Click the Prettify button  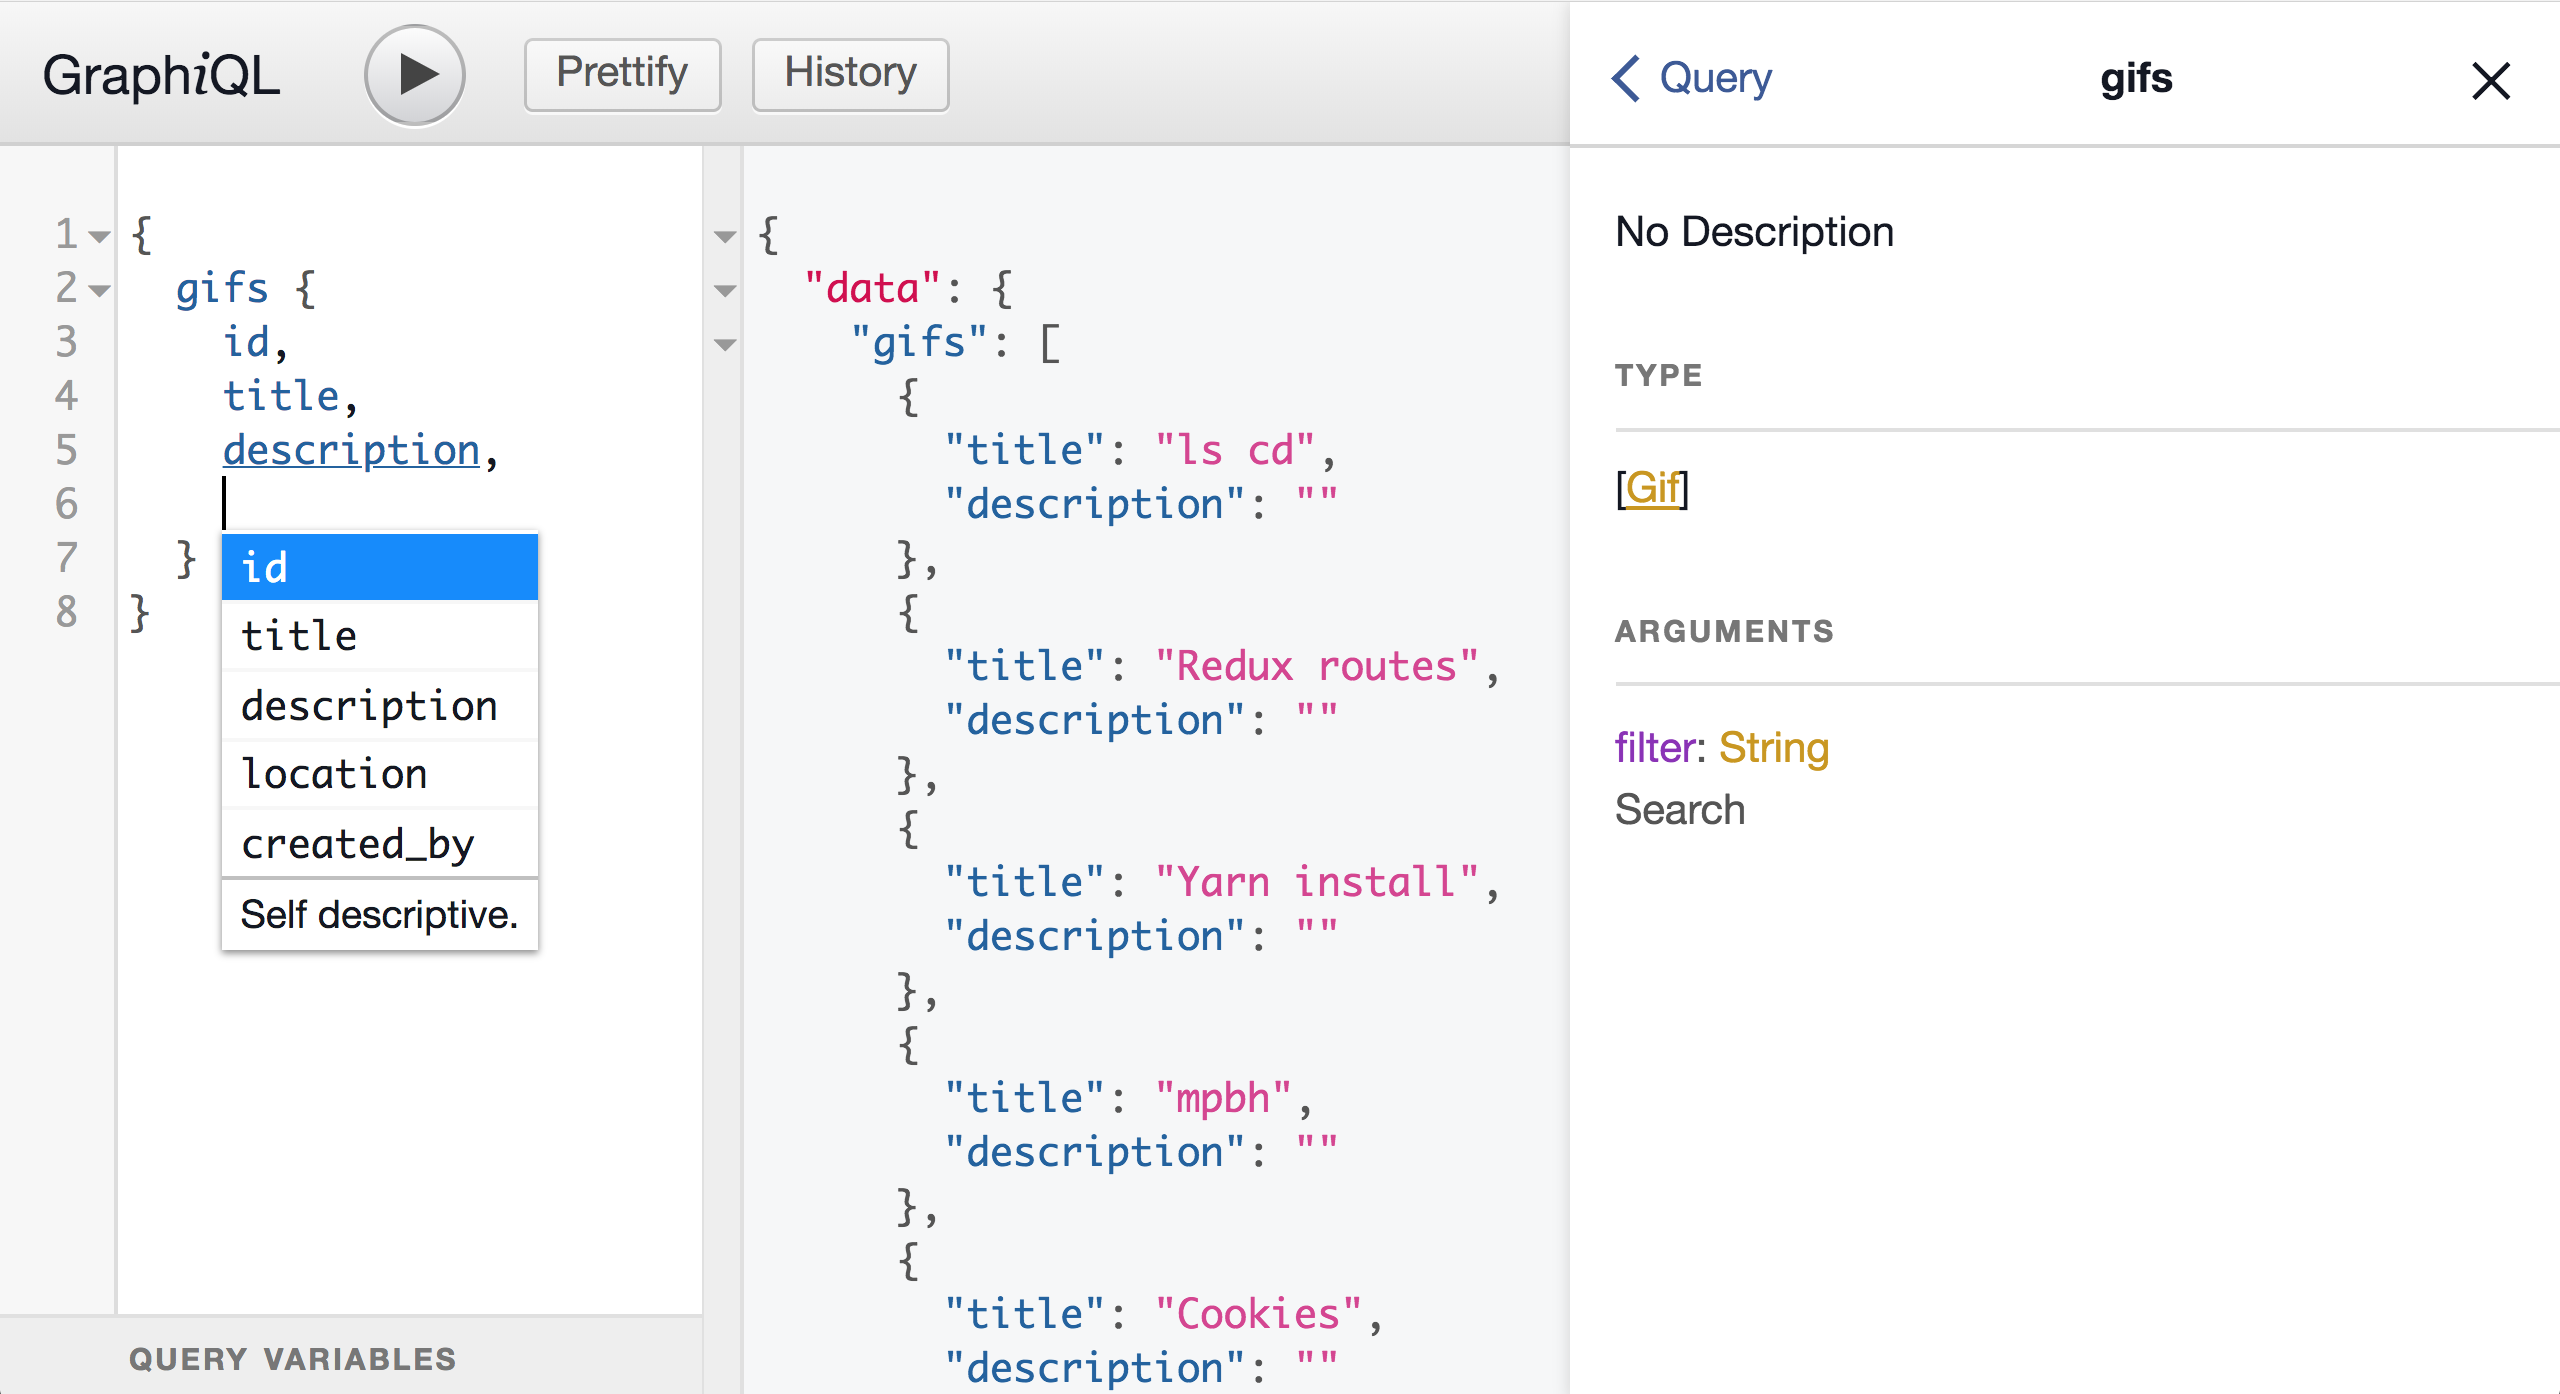(622, 74)
